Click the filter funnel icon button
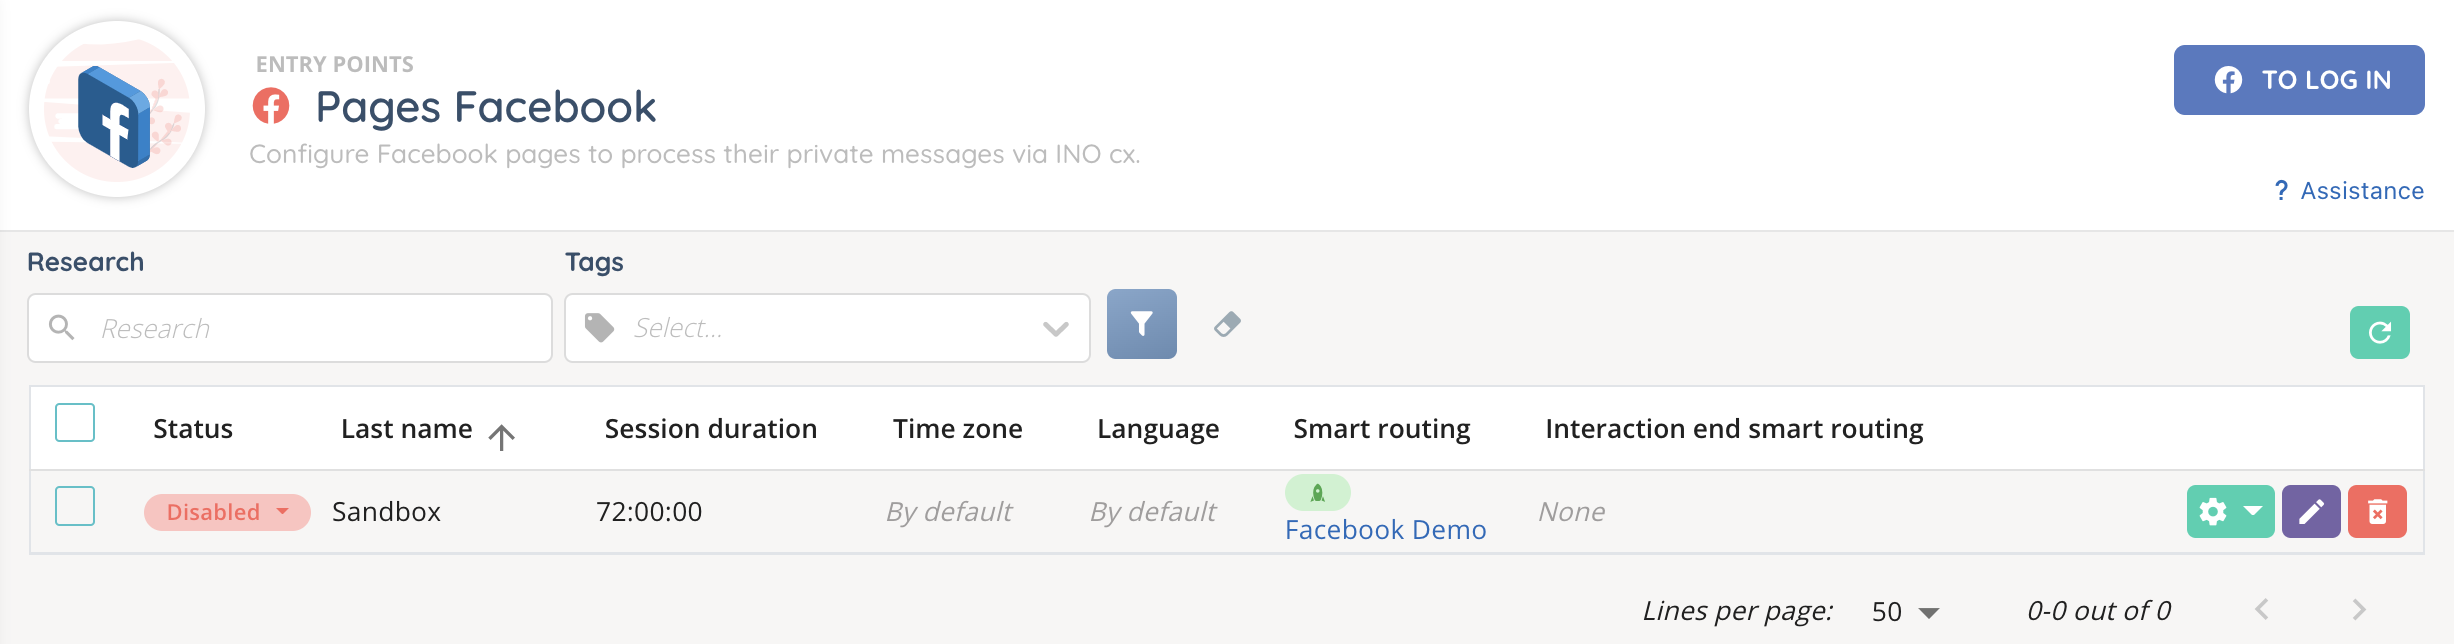 pyautogui.click(x=1141, y=324)
